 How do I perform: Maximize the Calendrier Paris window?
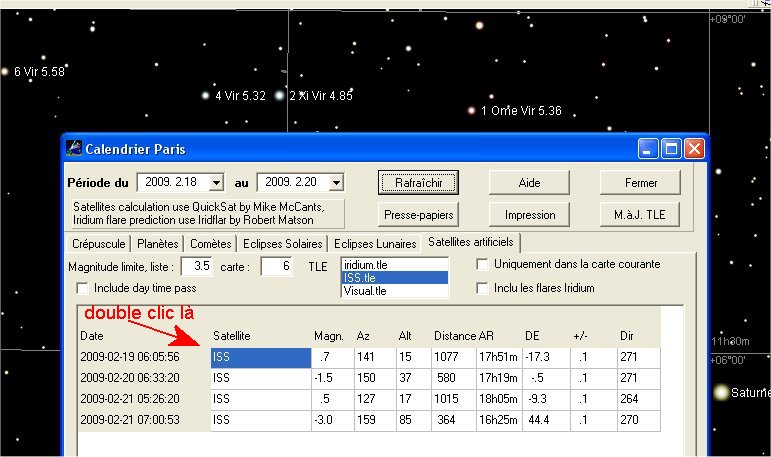(x=671, y=149)
